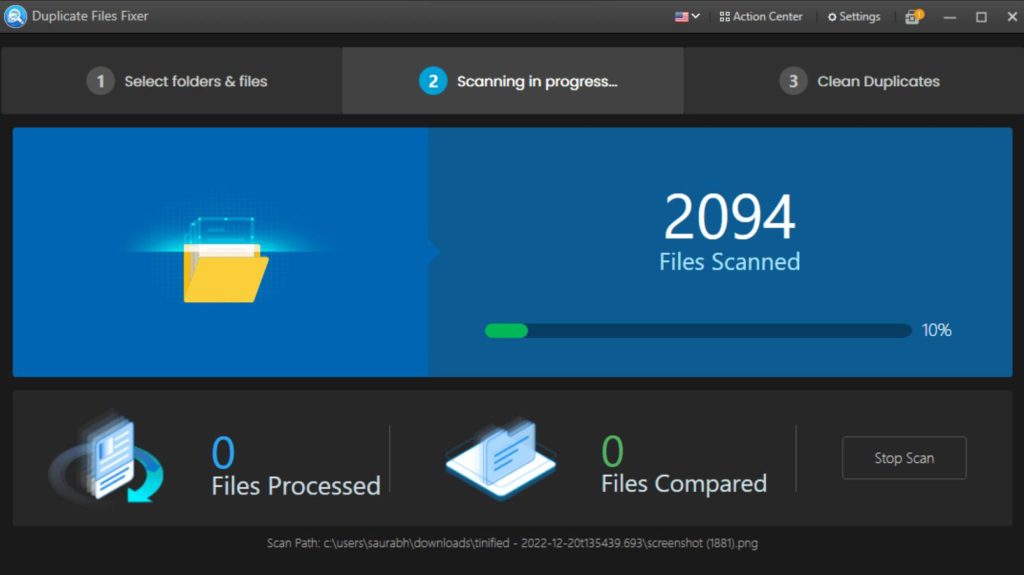
Task: Click the yellow scanning folder icon
Action: click(225, 260)
